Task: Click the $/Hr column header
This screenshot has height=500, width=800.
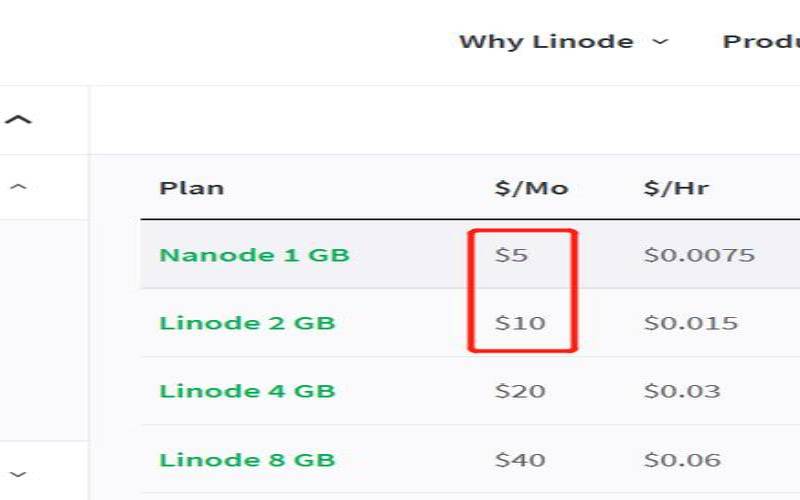Action: (x=676, y=188)
